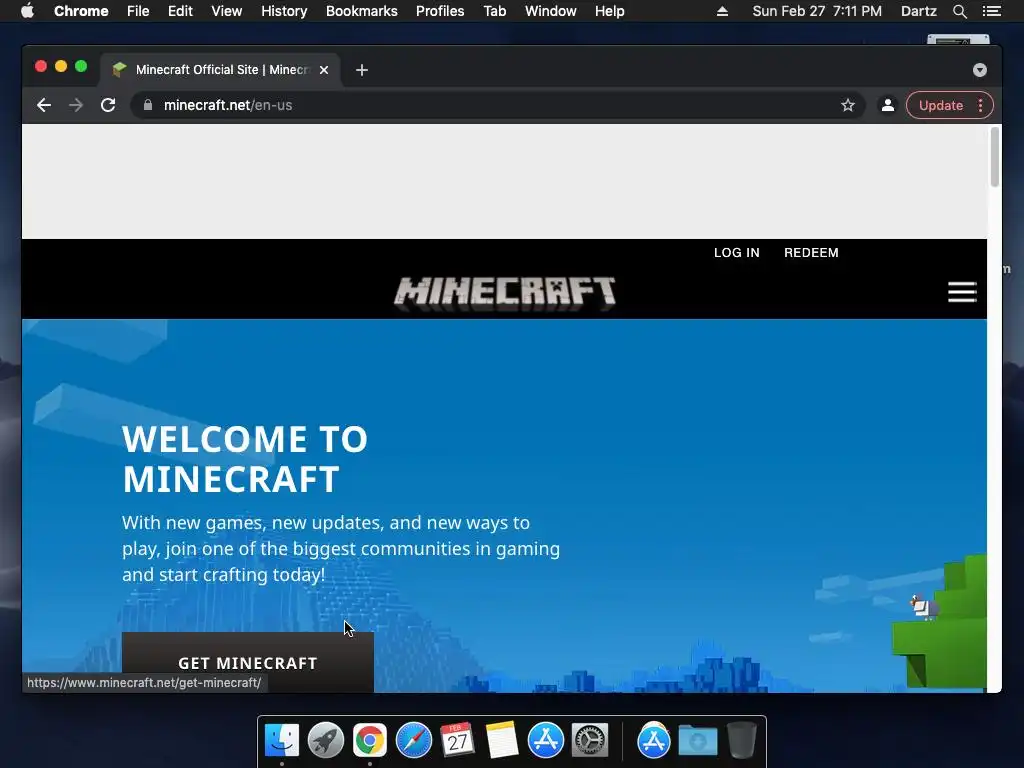Viewport: 1024px width, 768px height.
Task: Click the WELCOME TO MINECRAFT heading
Action: coord(245,459)
